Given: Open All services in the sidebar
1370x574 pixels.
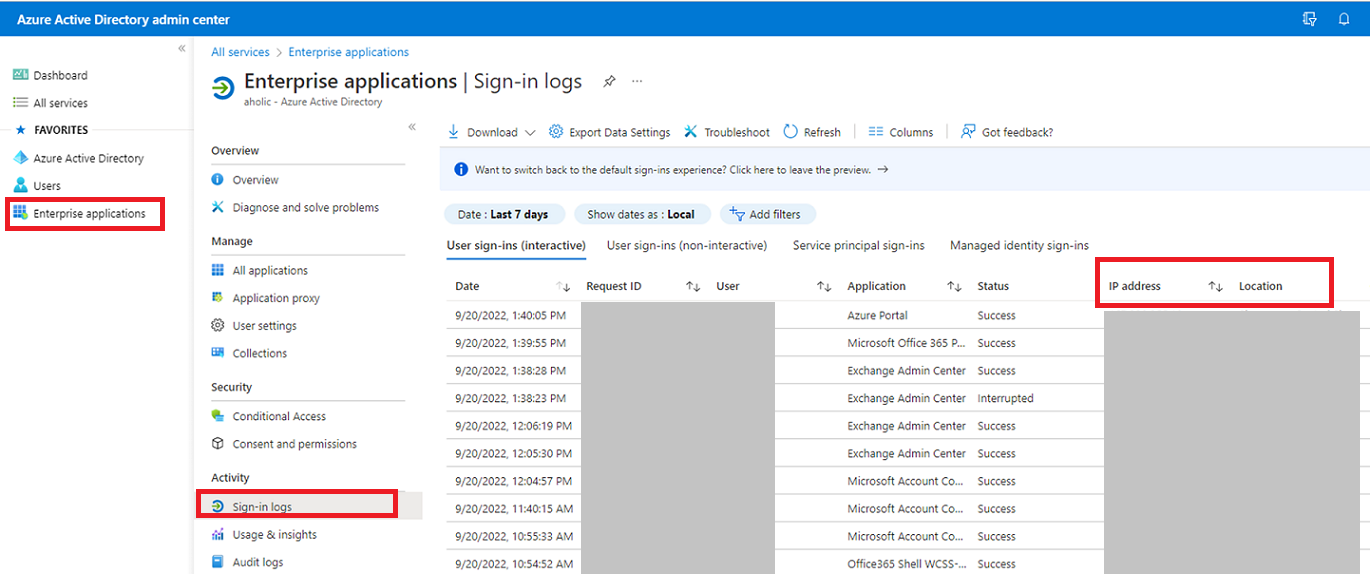Looking at the screenshot, I should [x=60, y=103].
